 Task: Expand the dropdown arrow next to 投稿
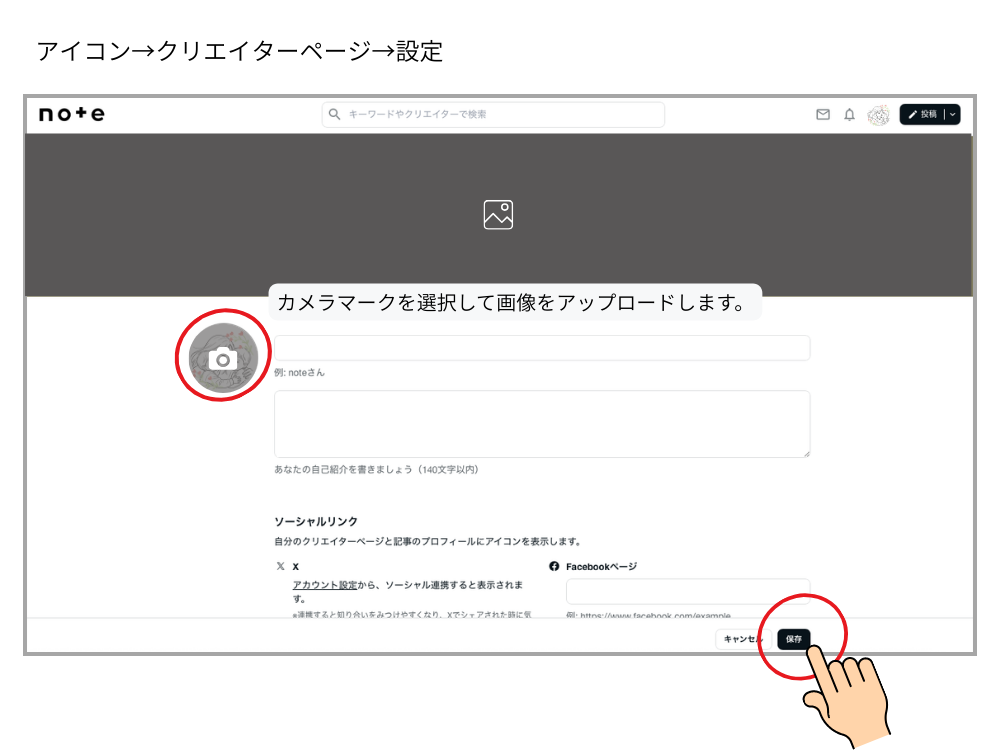click(953, 114)
